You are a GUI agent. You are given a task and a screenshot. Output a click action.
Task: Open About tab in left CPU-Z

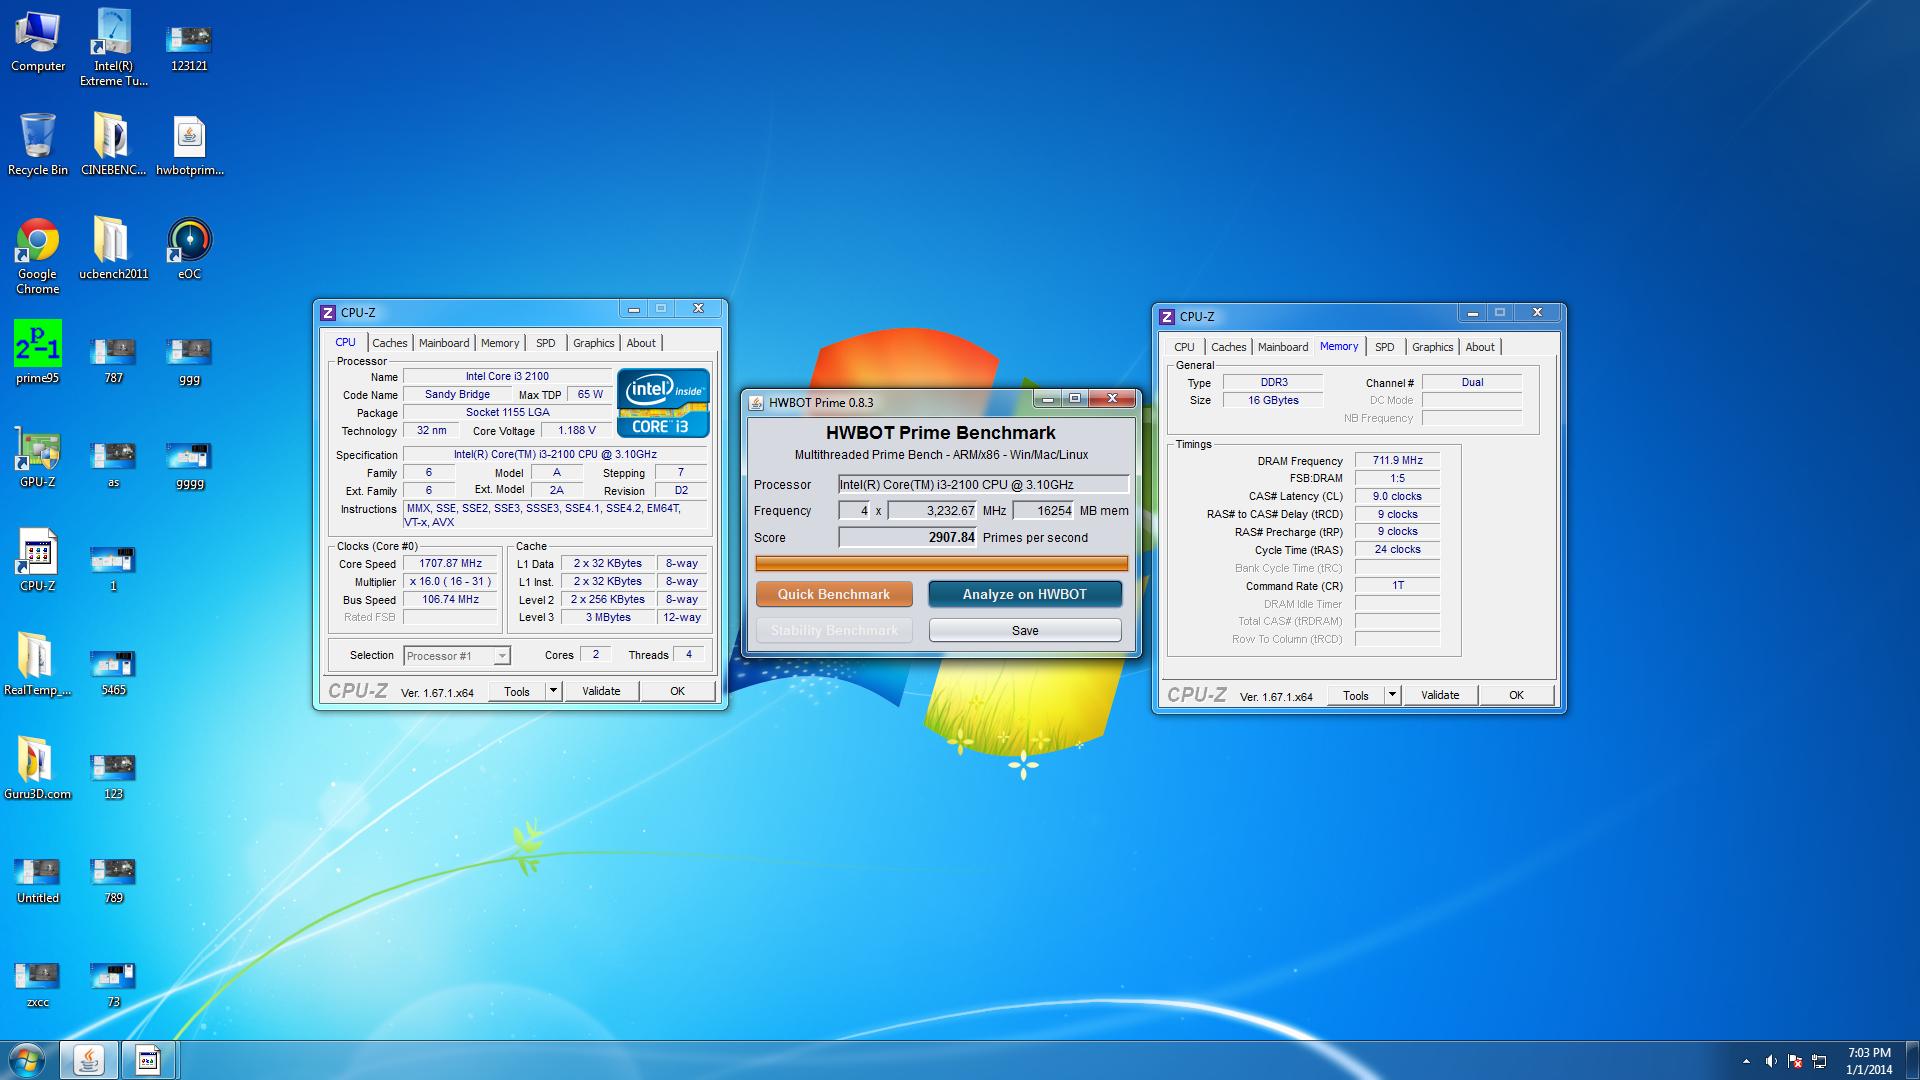[641, 343]
